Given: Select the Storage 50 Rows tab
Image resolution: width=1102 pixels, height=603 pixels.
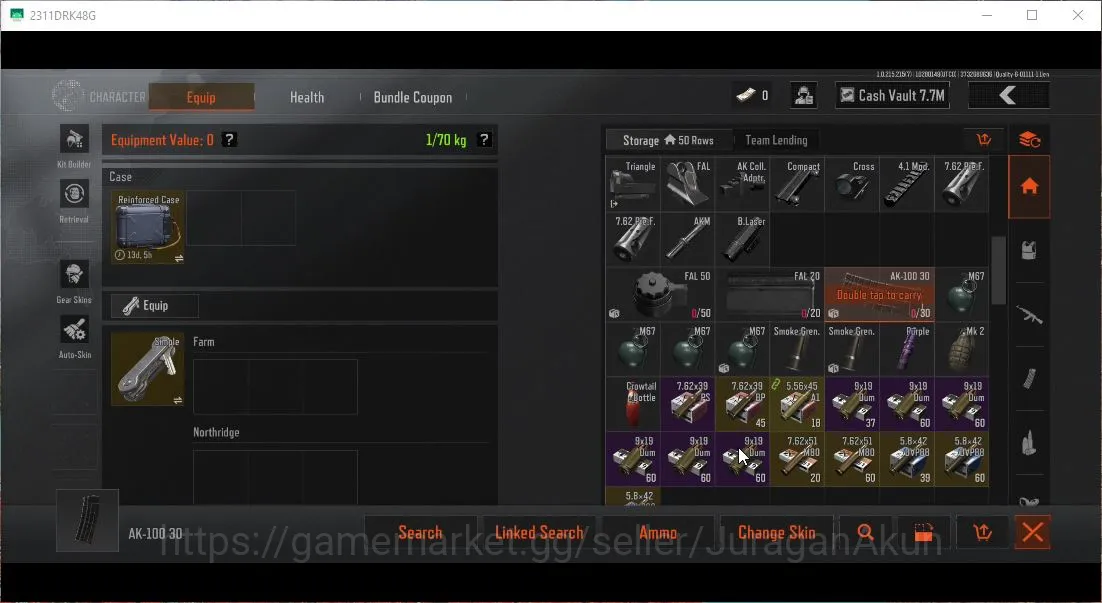Looking at the screenshot, I should coord(668,140).
